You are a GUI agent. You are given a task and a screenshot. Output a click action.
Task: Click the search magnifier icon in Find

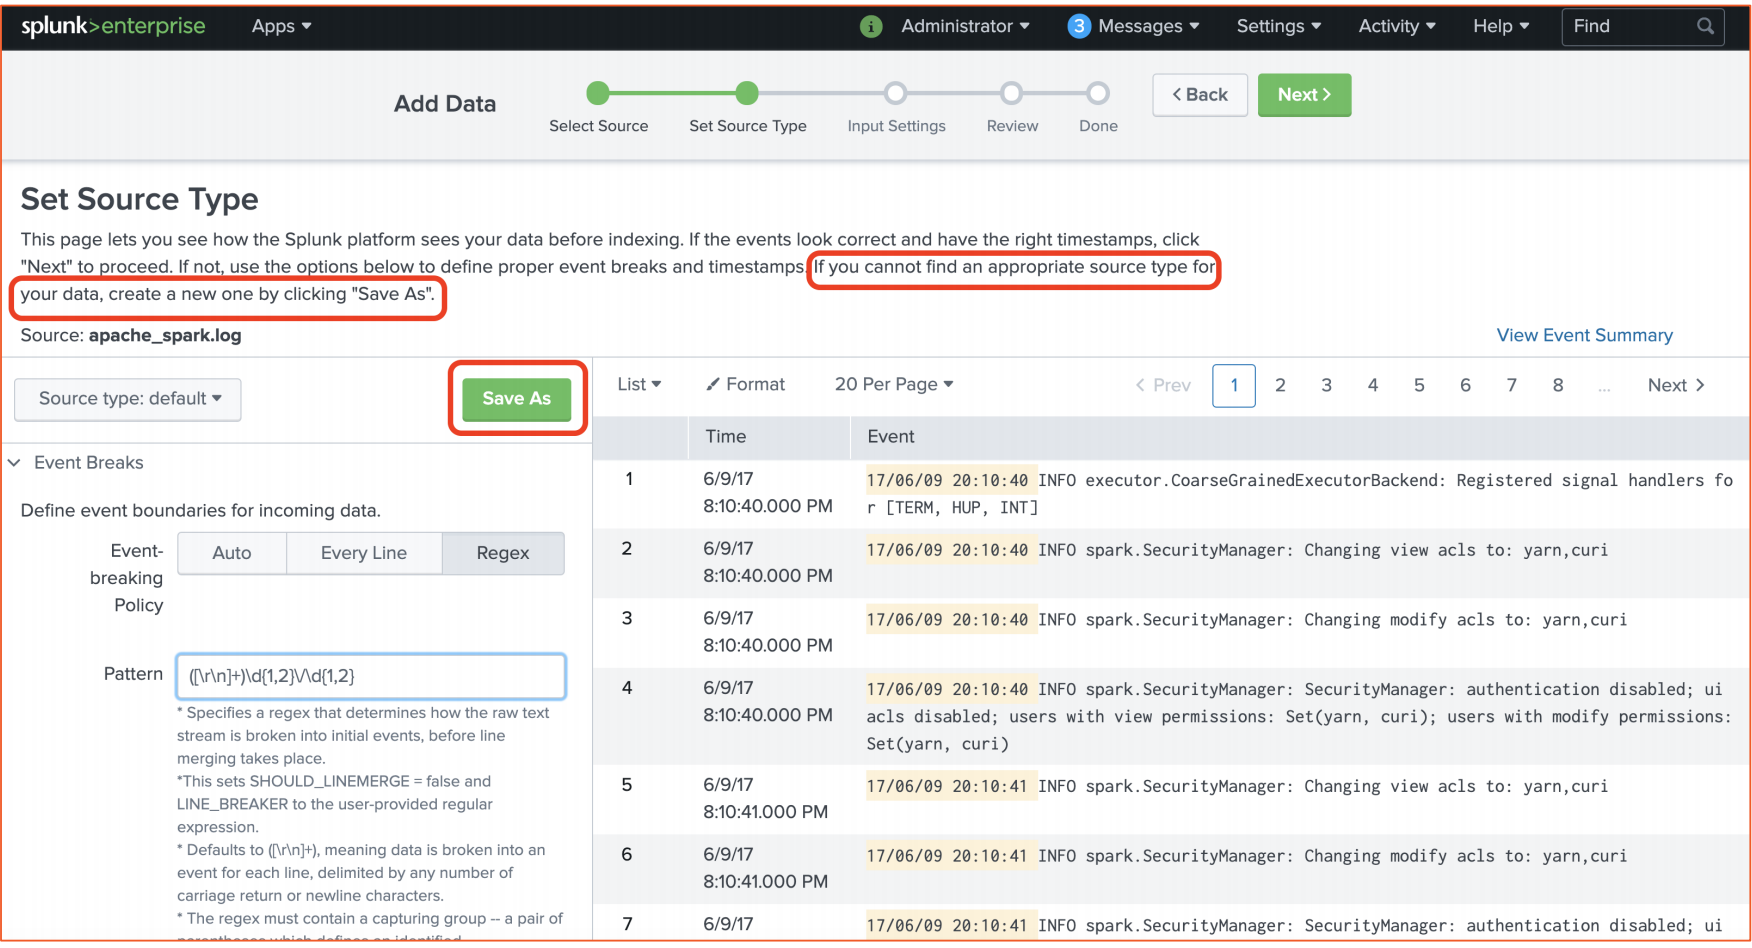pyautogui.click(x=1705, y=26)
